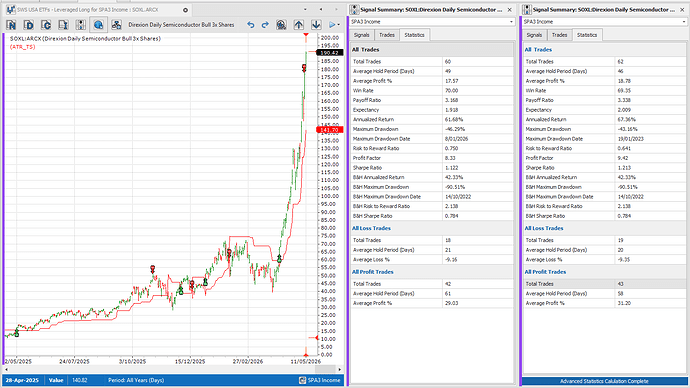
Task: Click the redo arrow in chart toolbar
Action: tap(265, 25)
